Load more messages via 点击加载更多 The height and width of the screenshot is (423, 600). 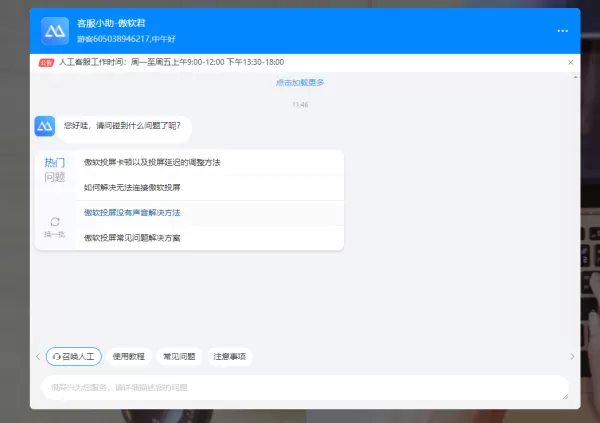tap(300, 82)
